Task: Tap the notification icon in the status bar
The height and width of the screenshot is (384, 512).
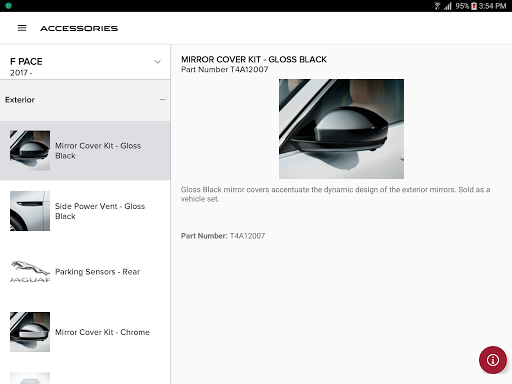Action: point(8,6)
